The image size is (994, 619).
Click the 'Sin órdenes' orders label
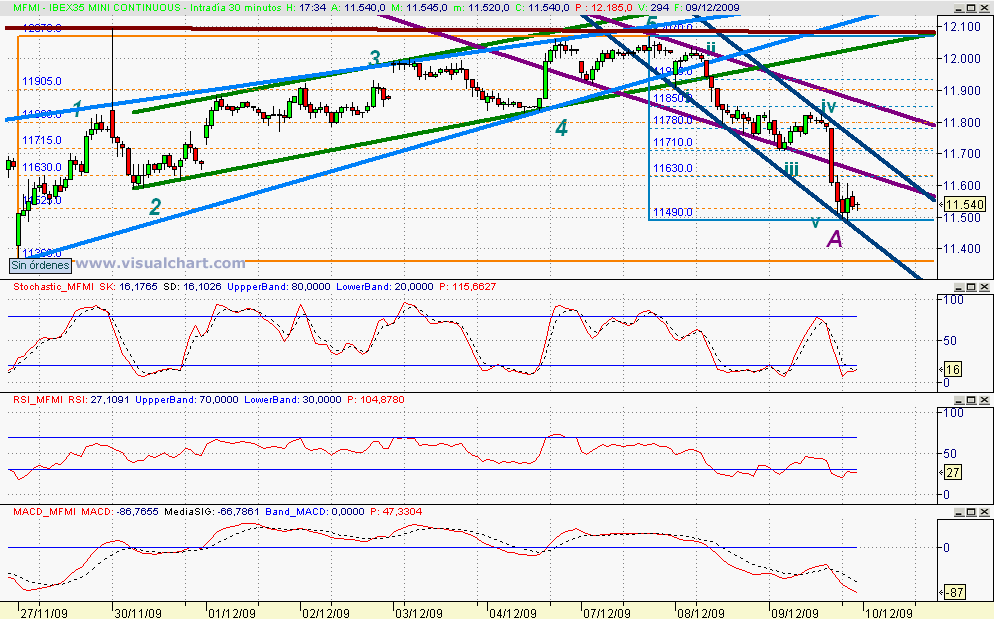pyautogui.click(x=41, y=265)
